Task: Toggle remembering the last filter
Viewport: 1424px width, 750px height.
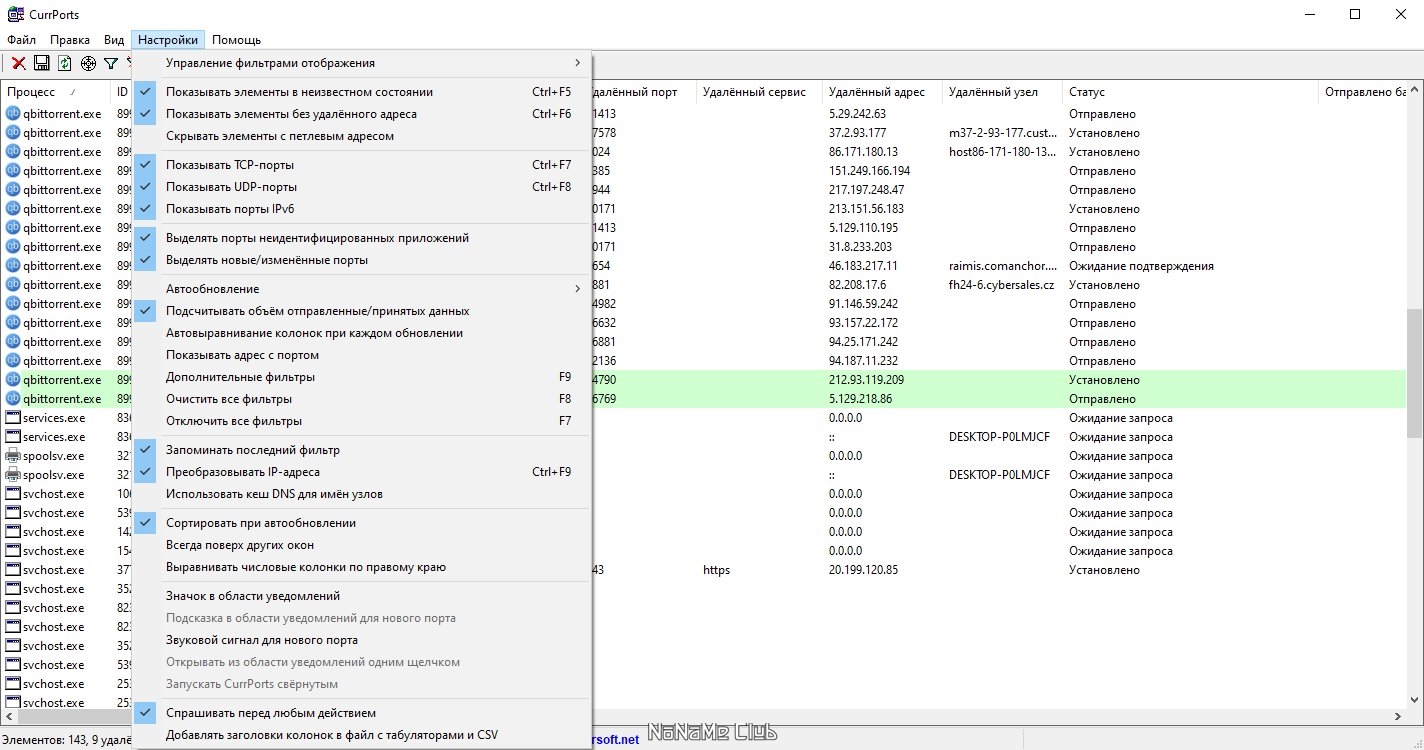Action: [362, 450]
